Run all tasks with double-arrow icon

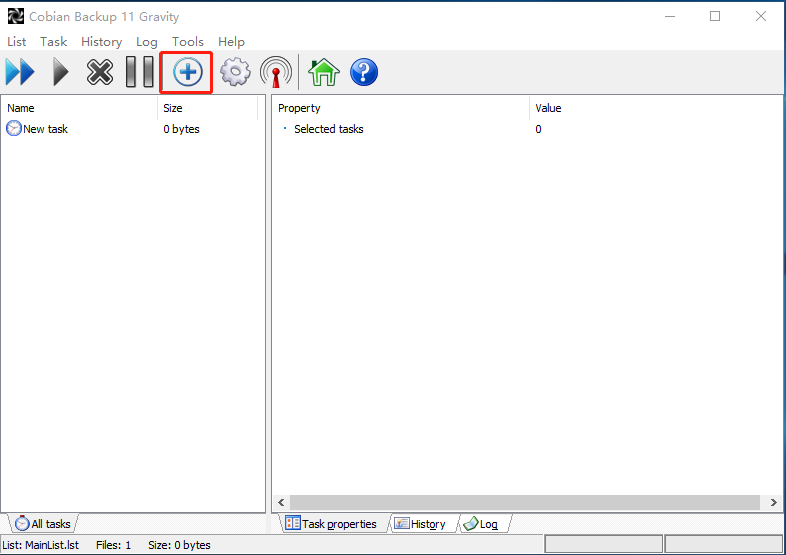click(20, 72)
